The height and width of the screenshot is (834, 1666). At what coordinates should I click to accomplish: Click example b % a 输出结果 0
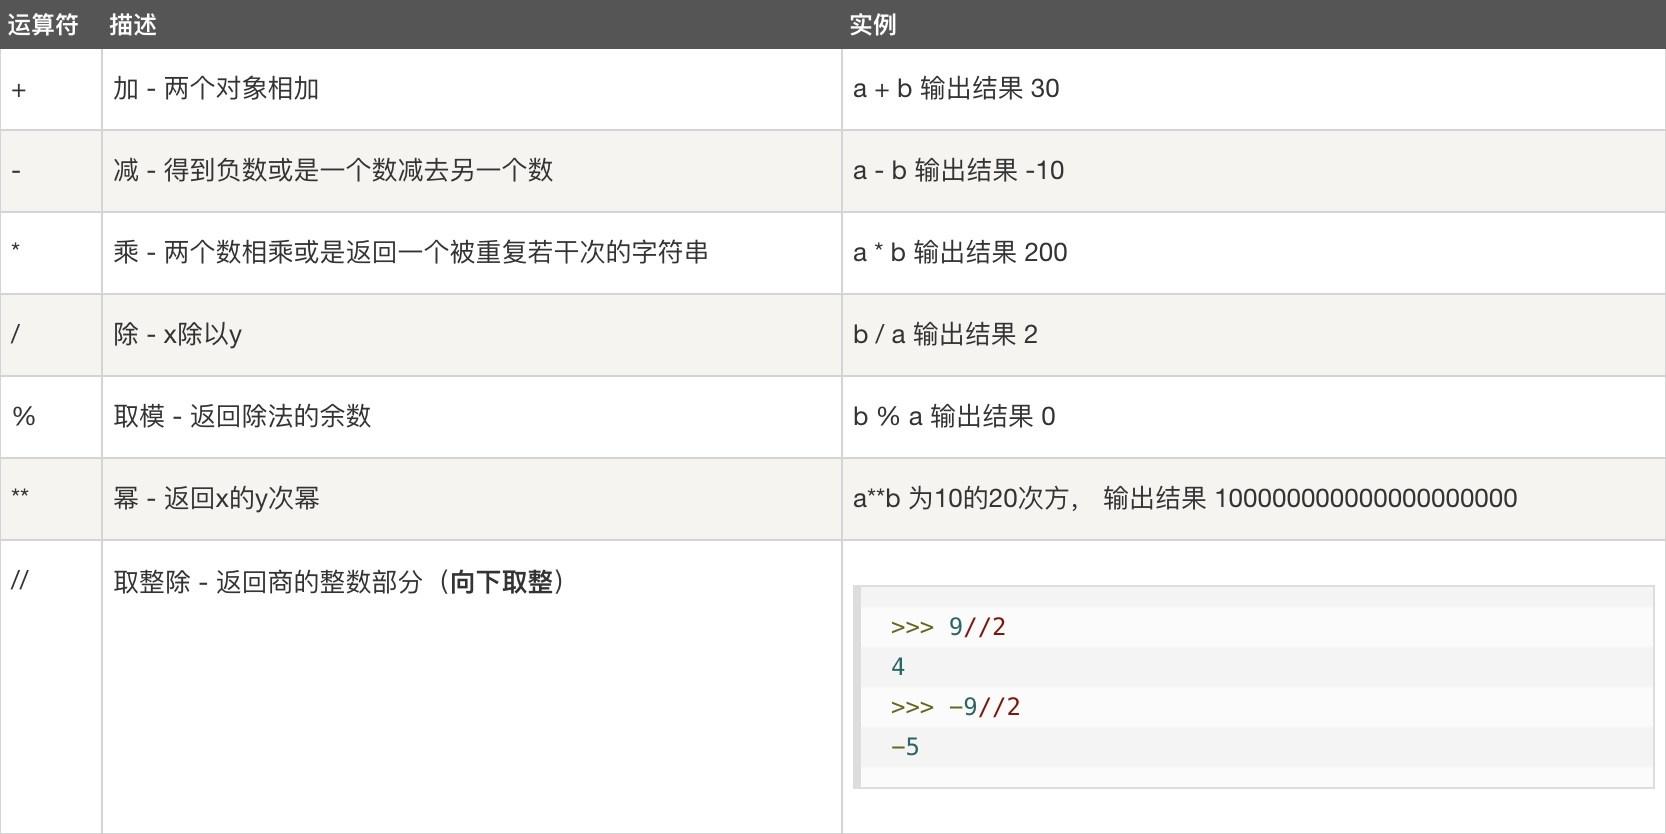[x=954, y=416]
